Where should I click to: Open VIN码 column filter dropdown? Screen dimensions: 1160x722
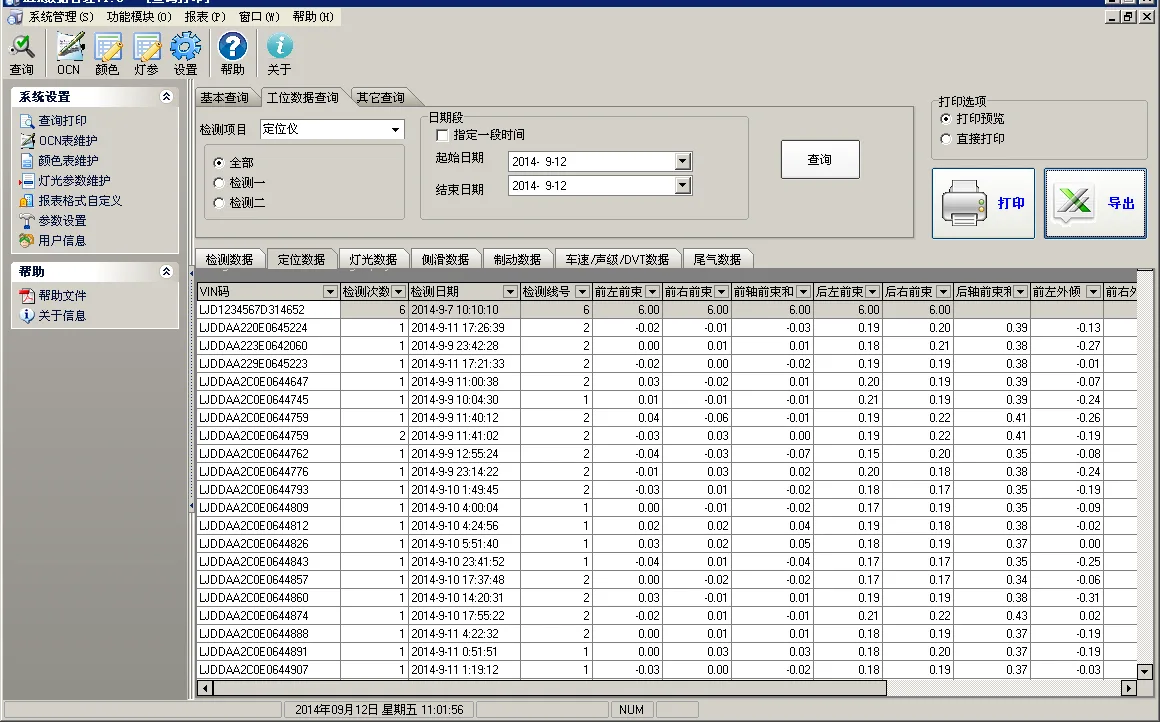pos(331,292)
